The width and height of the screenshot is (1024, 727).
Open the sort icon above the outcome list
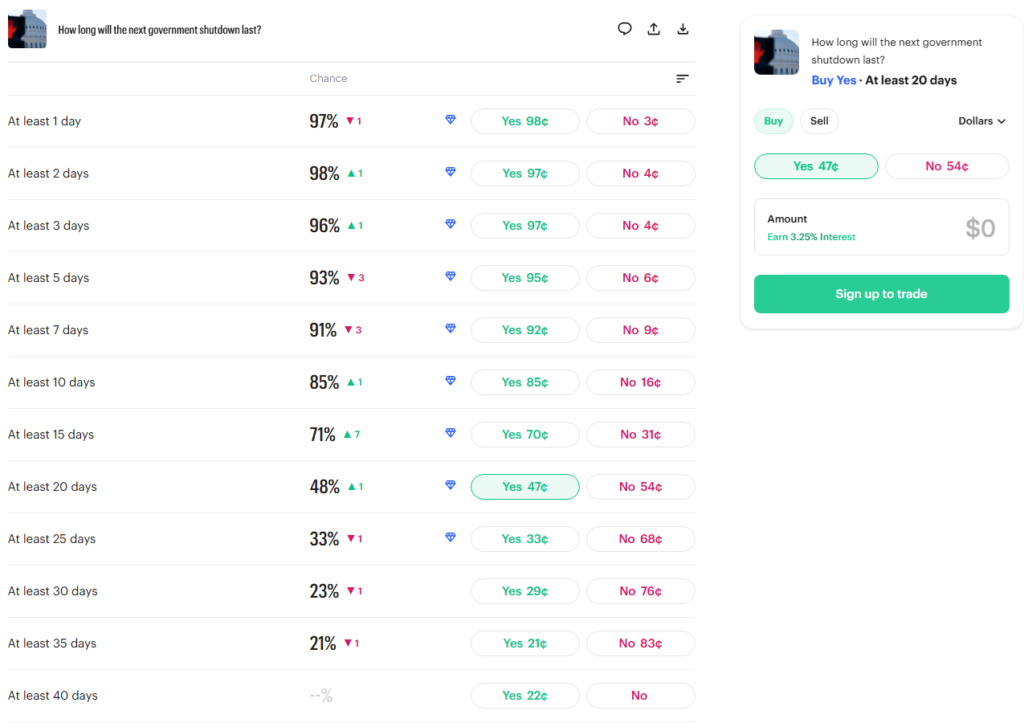(x=682, y=78)
